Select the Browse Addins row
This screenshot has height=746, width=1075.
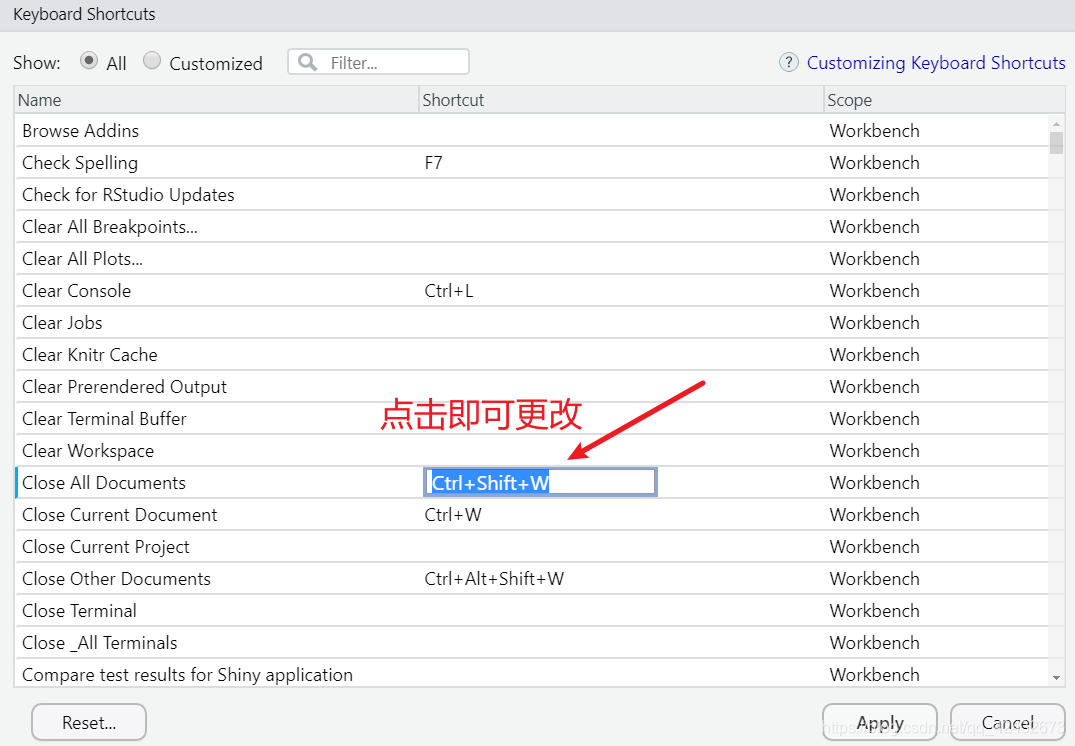[531, 130]
